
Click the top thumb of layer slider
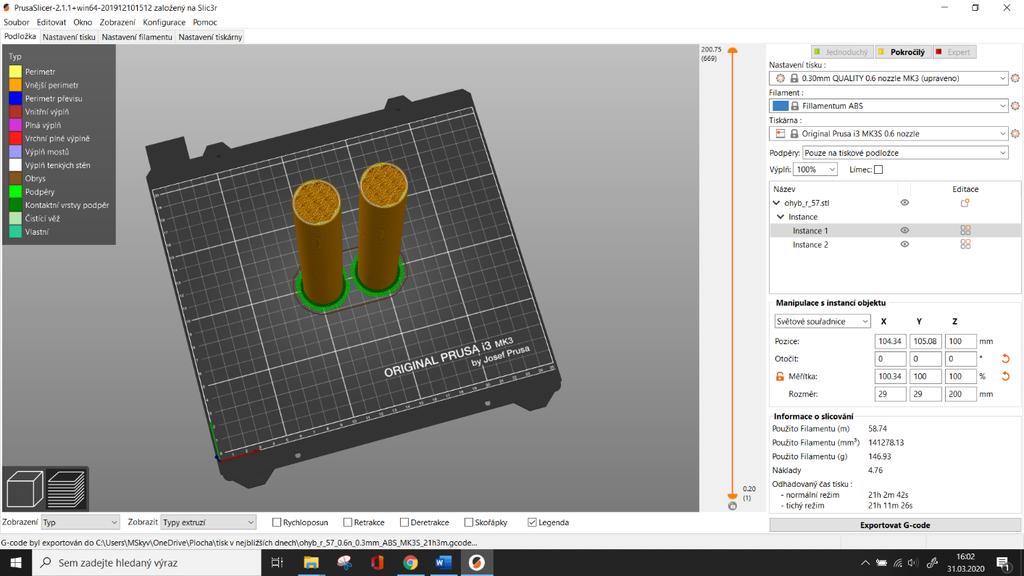[732, 51]
